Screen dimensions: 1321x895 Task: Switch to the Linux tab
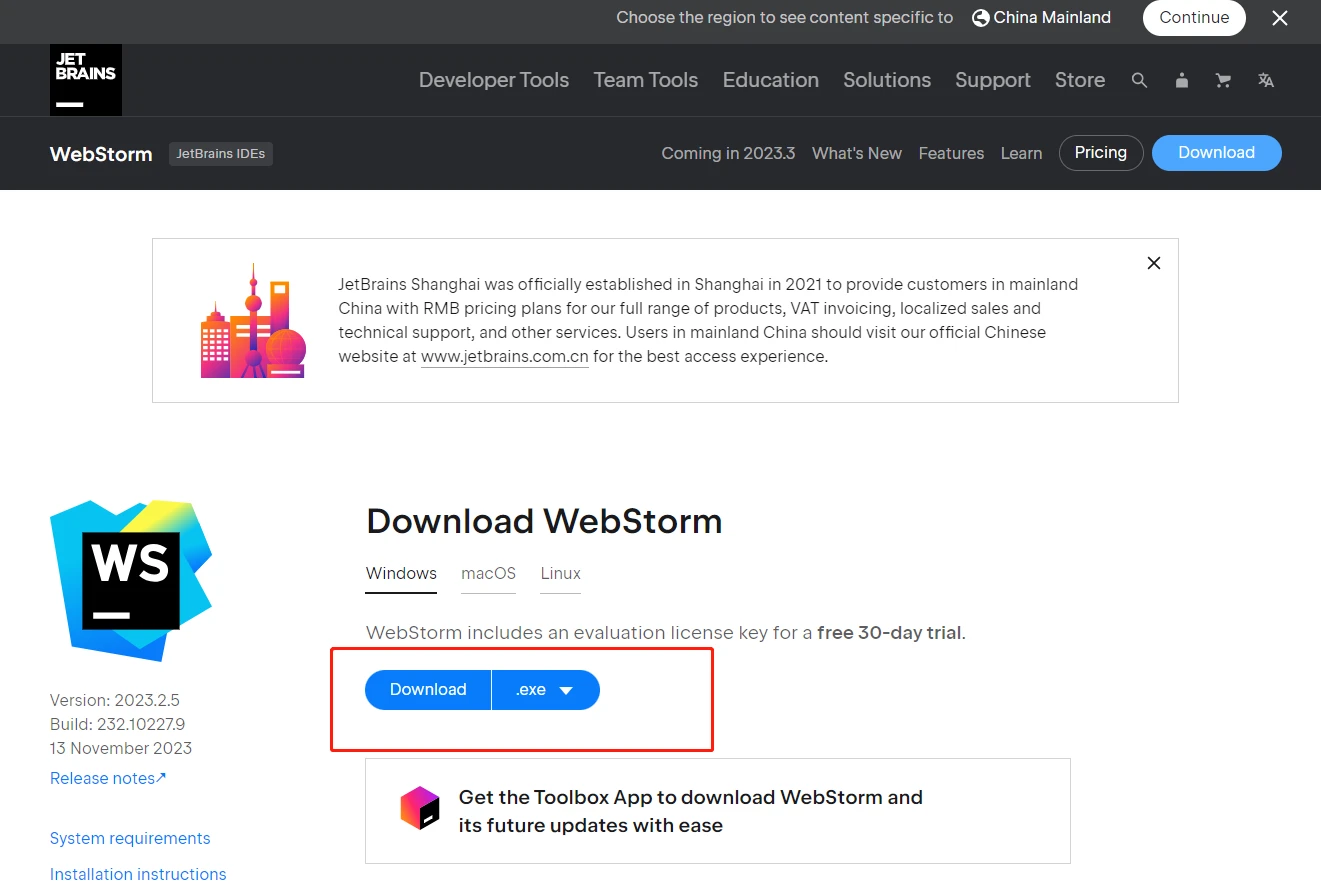561,574
